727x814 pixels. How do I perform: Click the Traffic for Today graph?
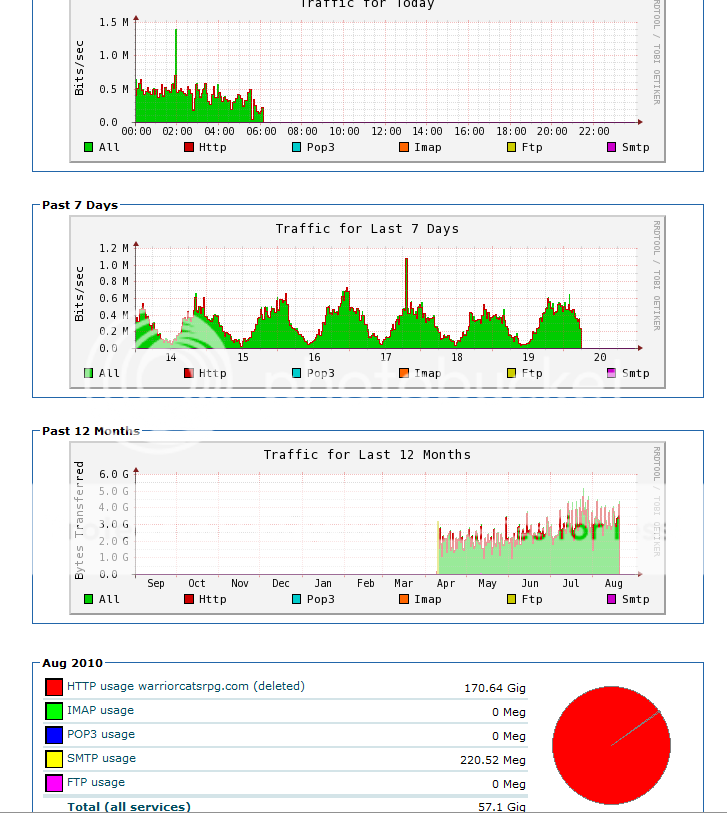click(368, 79)
